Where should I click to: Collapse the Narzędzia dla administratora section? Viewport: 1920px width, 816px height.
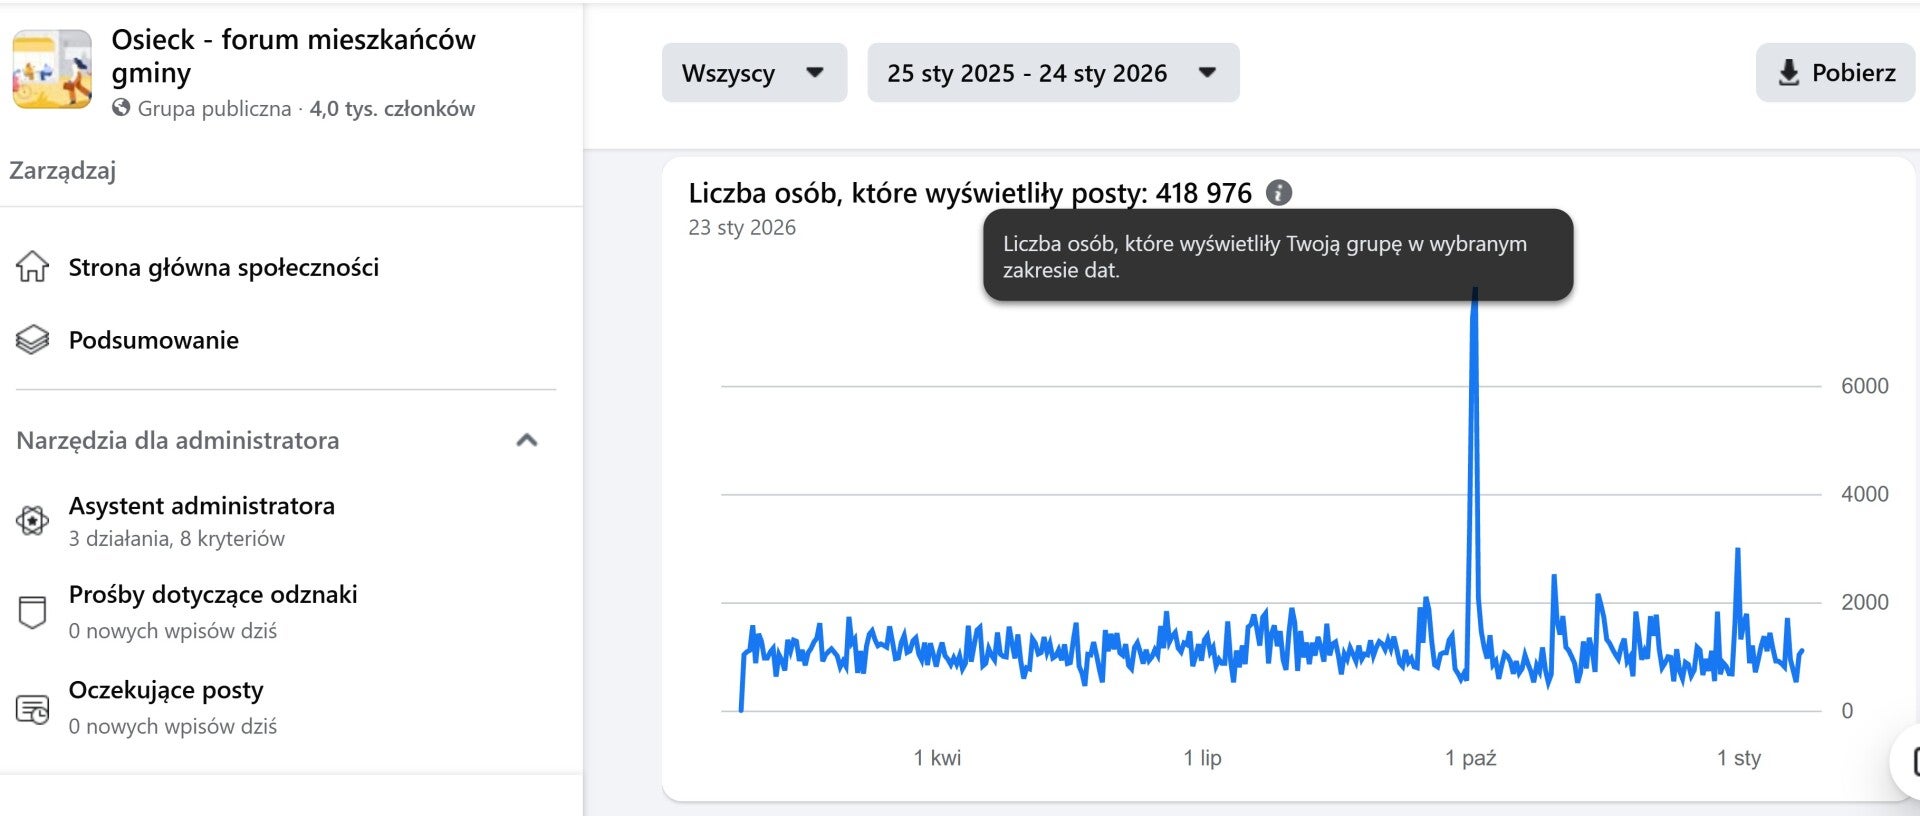pos(527,440)
